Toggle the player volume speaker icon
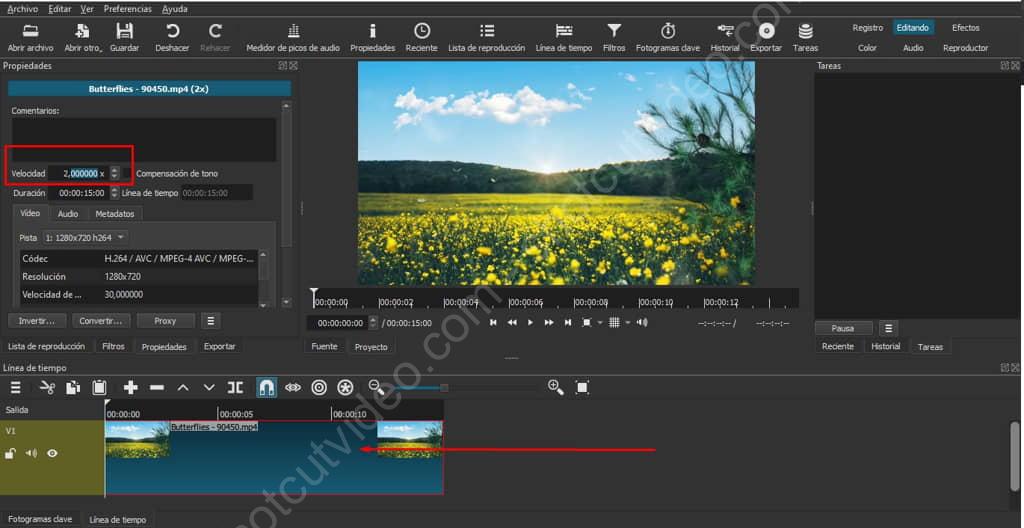The height and width of the screenshot is (528, 1024). pyautogui.click(x=643, y=322)
